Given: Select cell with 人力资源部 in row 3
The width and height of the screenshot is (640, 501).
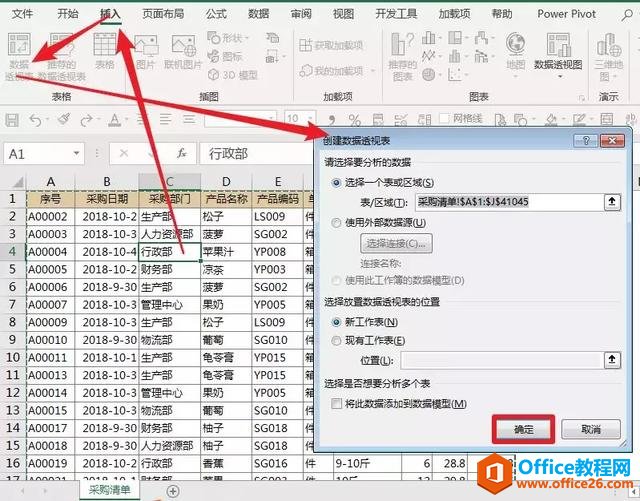Looking at the screenshot, I should 170,234.
